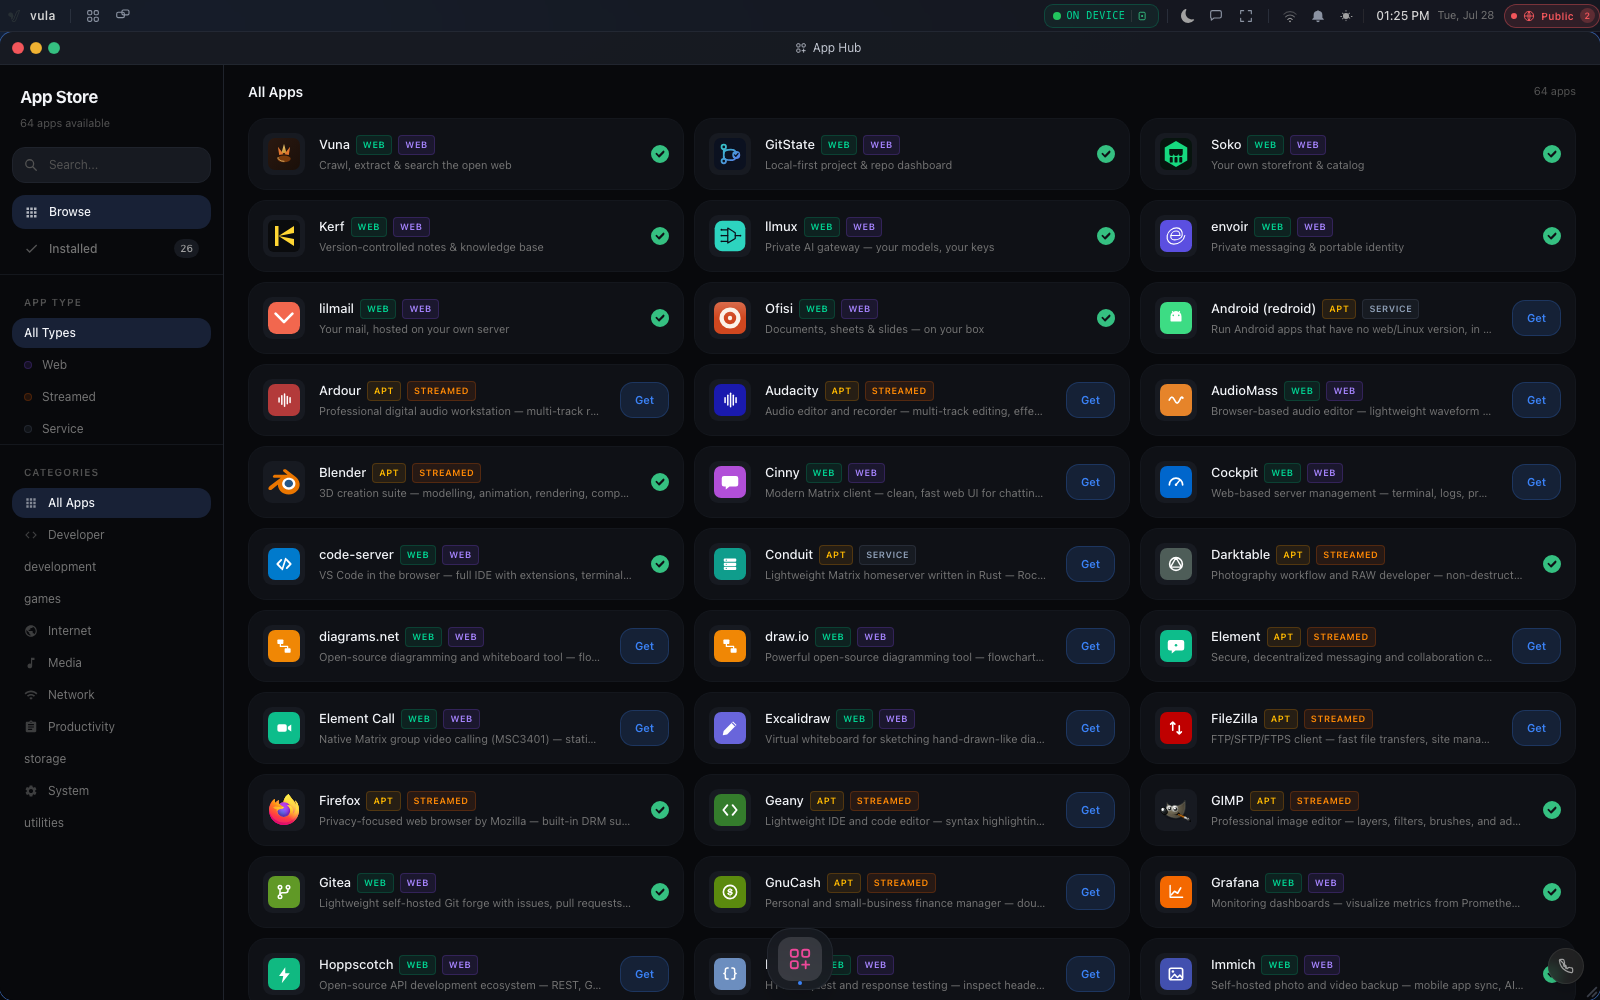This screenshot has width=1600, height=1000.
Task: Click the Soko storefront icon
Action: coord(1176,154)
